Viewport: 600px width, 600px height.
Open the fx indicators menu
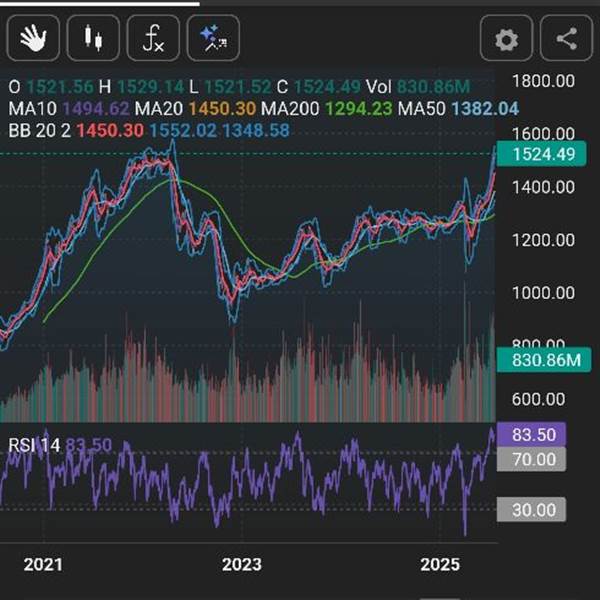pos(153,38)
